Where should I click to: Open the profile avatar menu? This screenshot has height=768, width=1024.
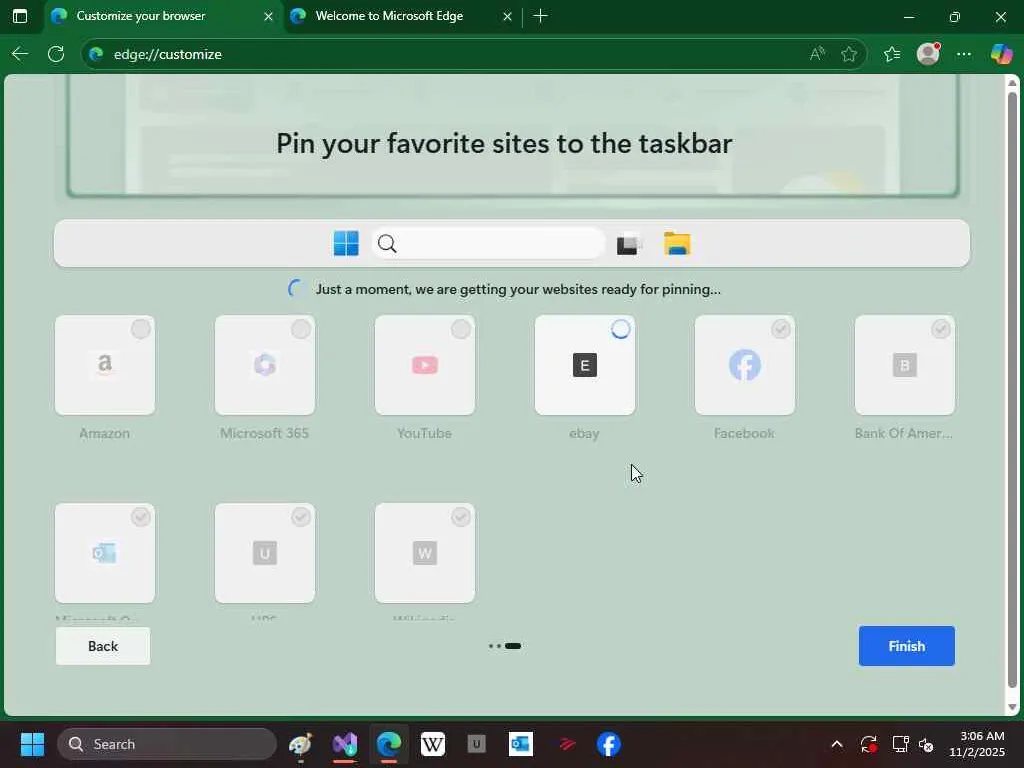928,54
